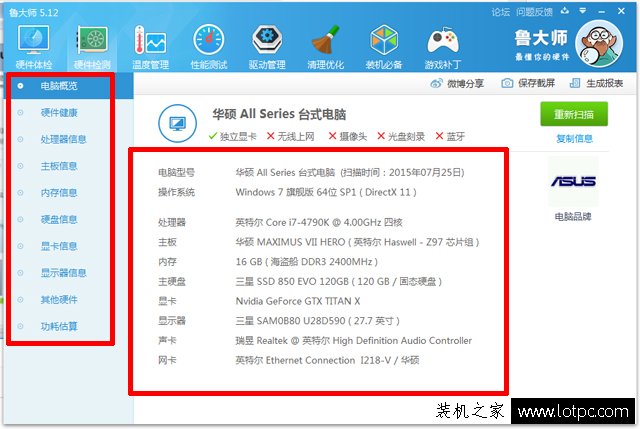Launch 性能测试 performance test icon
This screenshot has width=640, height=429.
point(209,47)
